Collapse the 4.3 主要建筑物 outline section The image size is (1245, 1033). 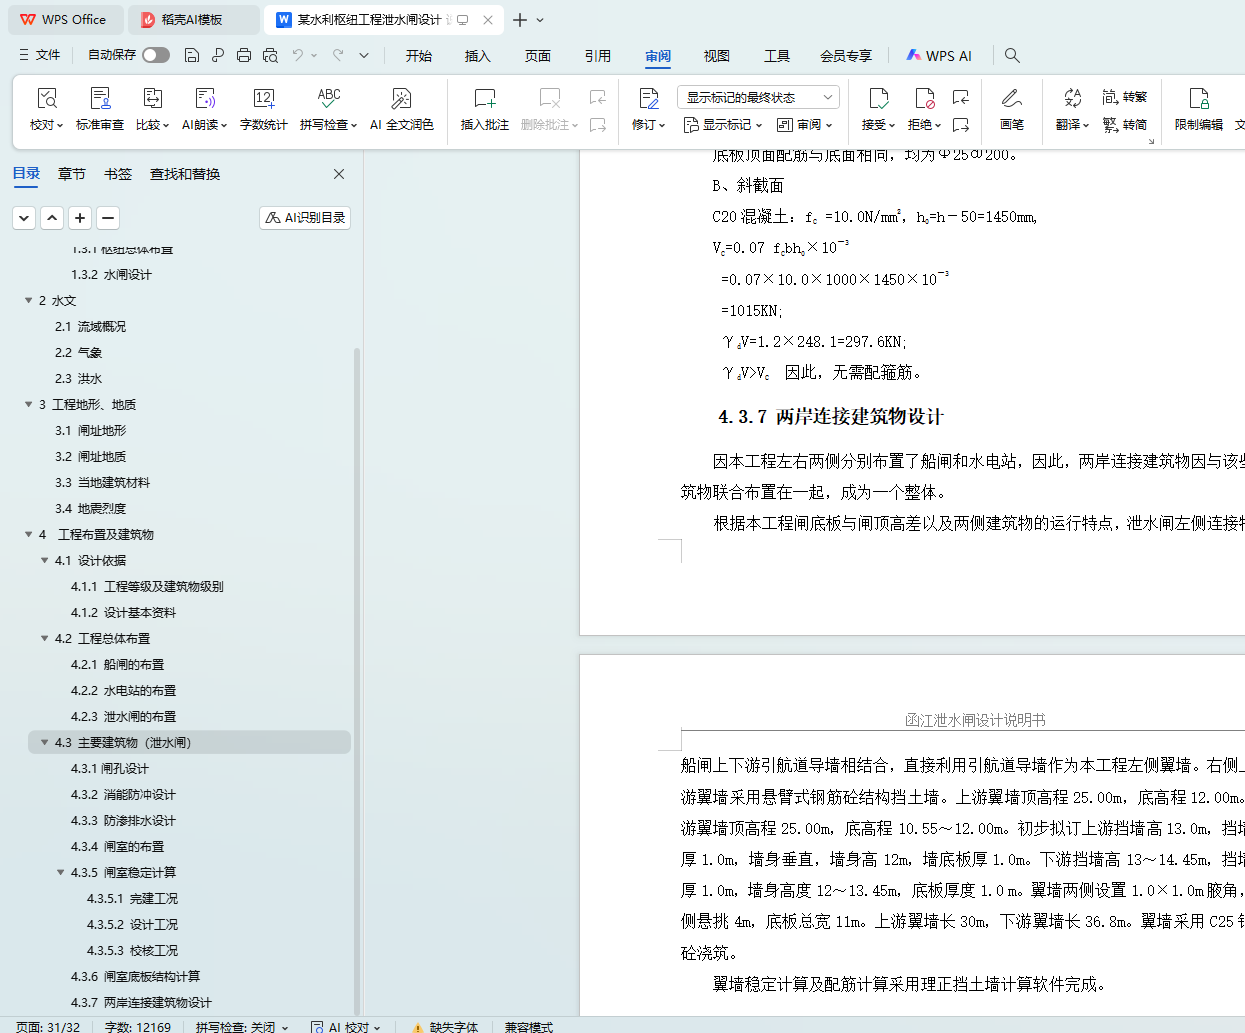pyautogui.click(x=44, y=742)
